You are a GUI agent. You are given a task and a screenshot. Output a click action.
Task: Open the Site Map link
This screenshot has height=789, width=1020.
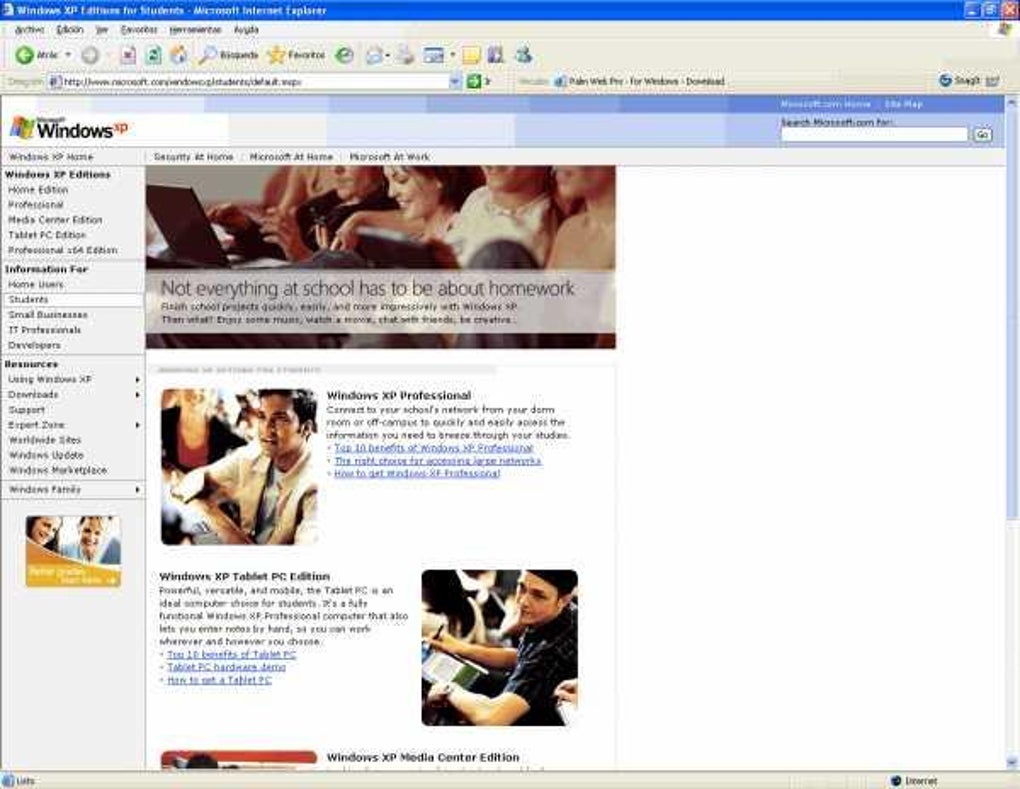pos(903,104)
